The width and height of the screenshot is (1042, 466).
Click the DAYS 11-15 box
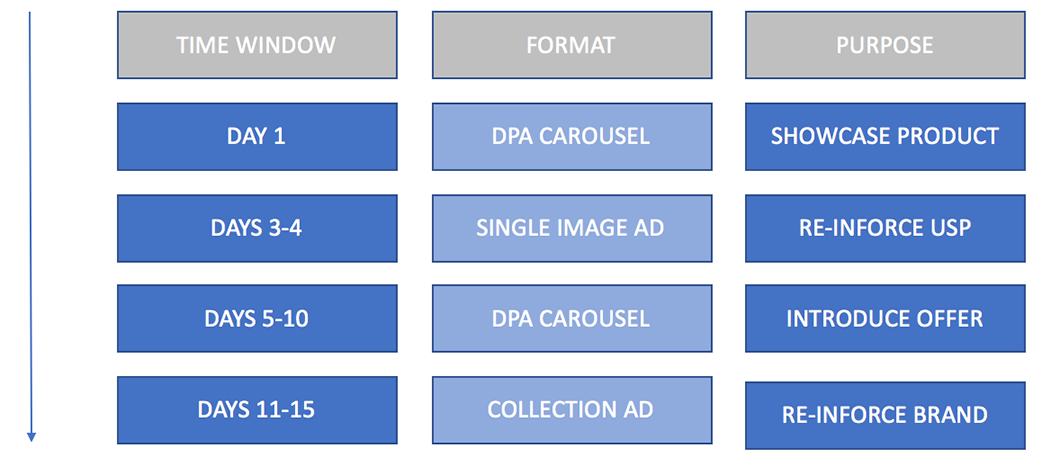pyautogui.click(x=257, y=409)
